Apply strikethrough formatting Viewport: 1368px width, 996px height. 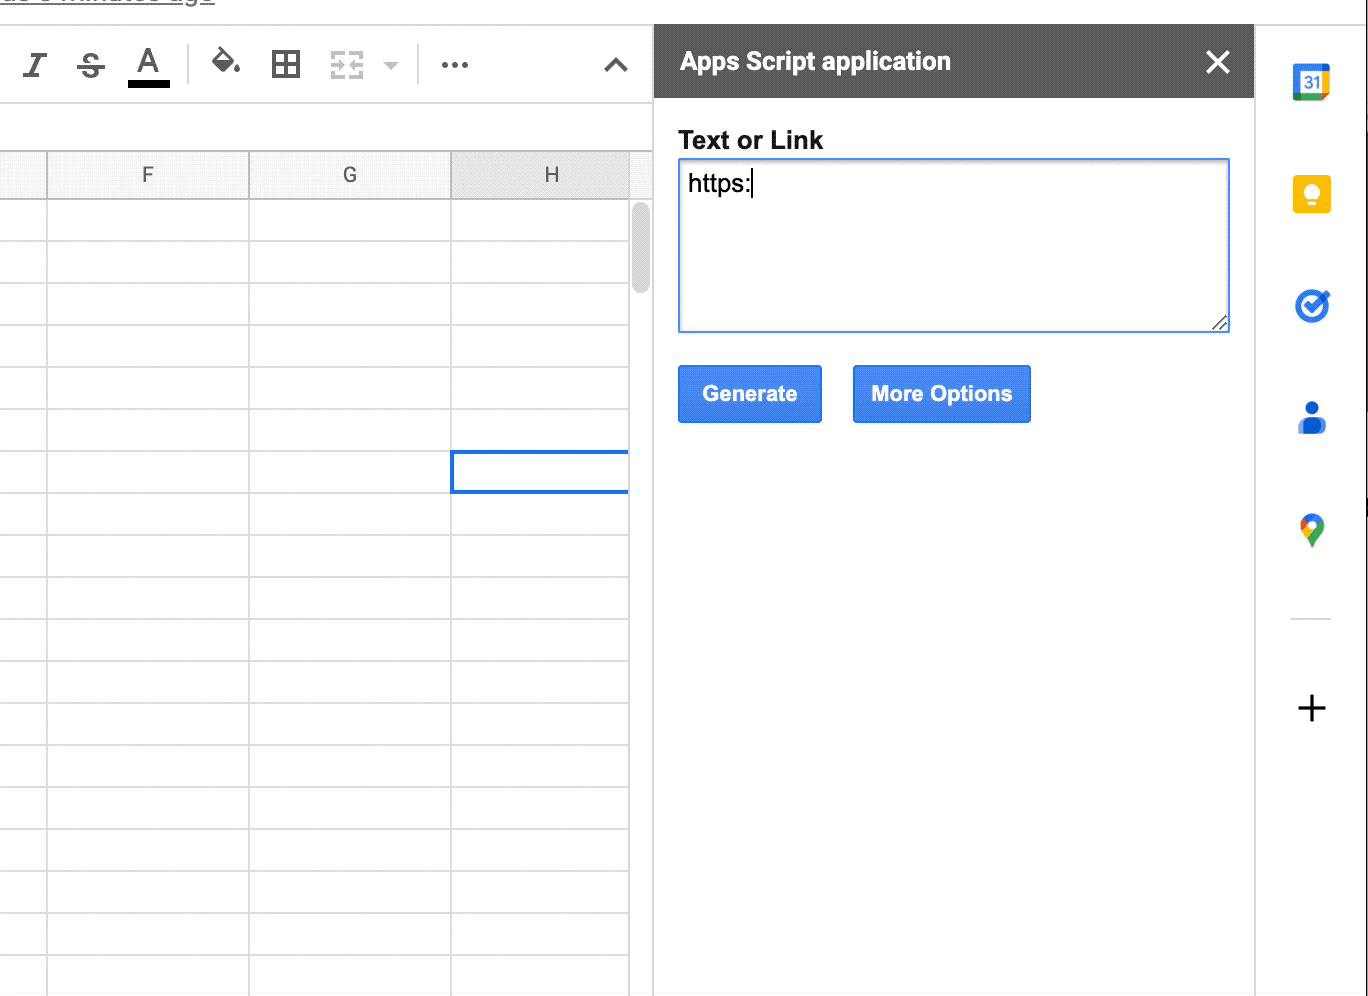click(x=90, y=64)
